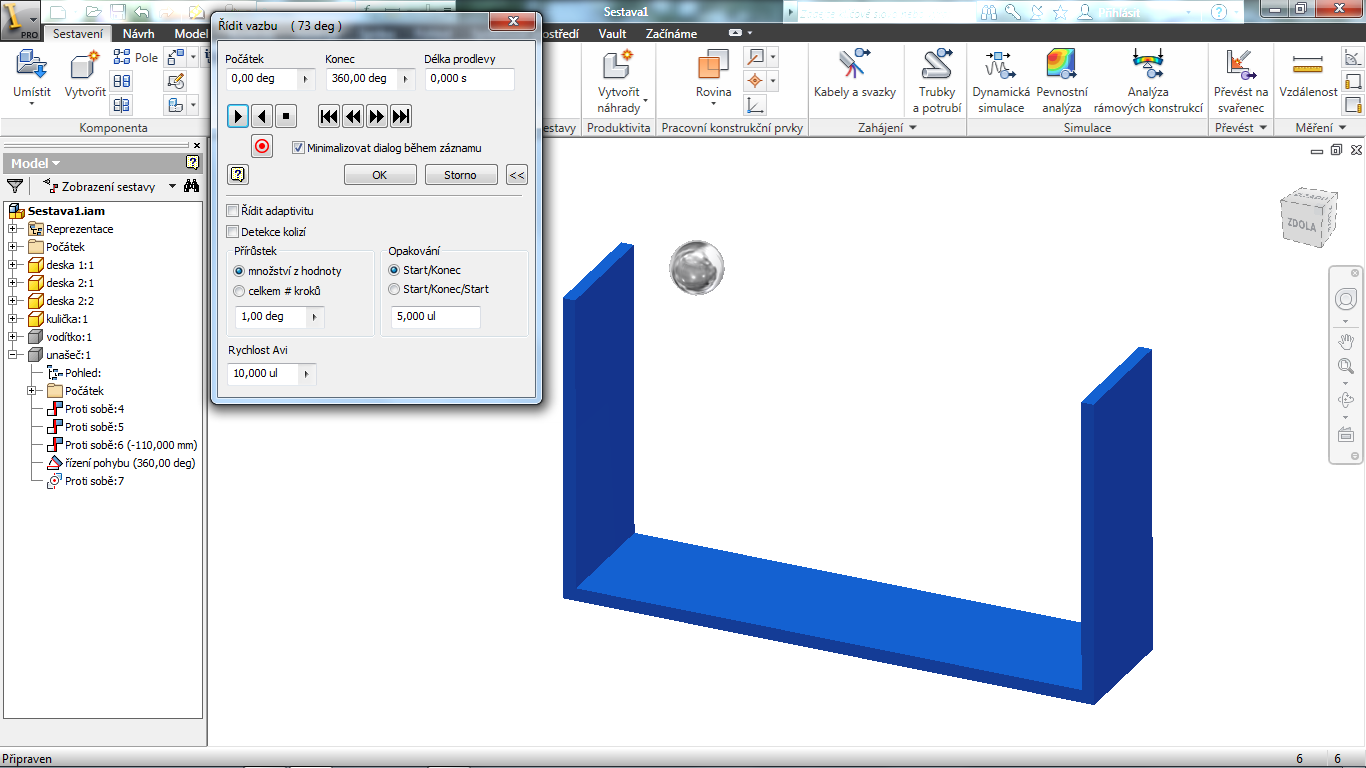Open the Konec value arrow menu

406,78
